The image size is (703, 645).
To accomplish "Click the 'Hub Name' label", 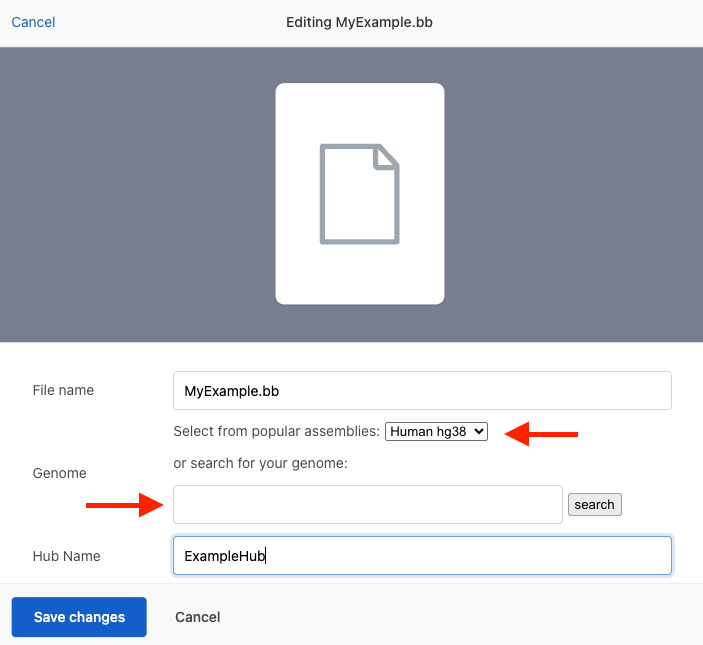I will pos(66,556).
